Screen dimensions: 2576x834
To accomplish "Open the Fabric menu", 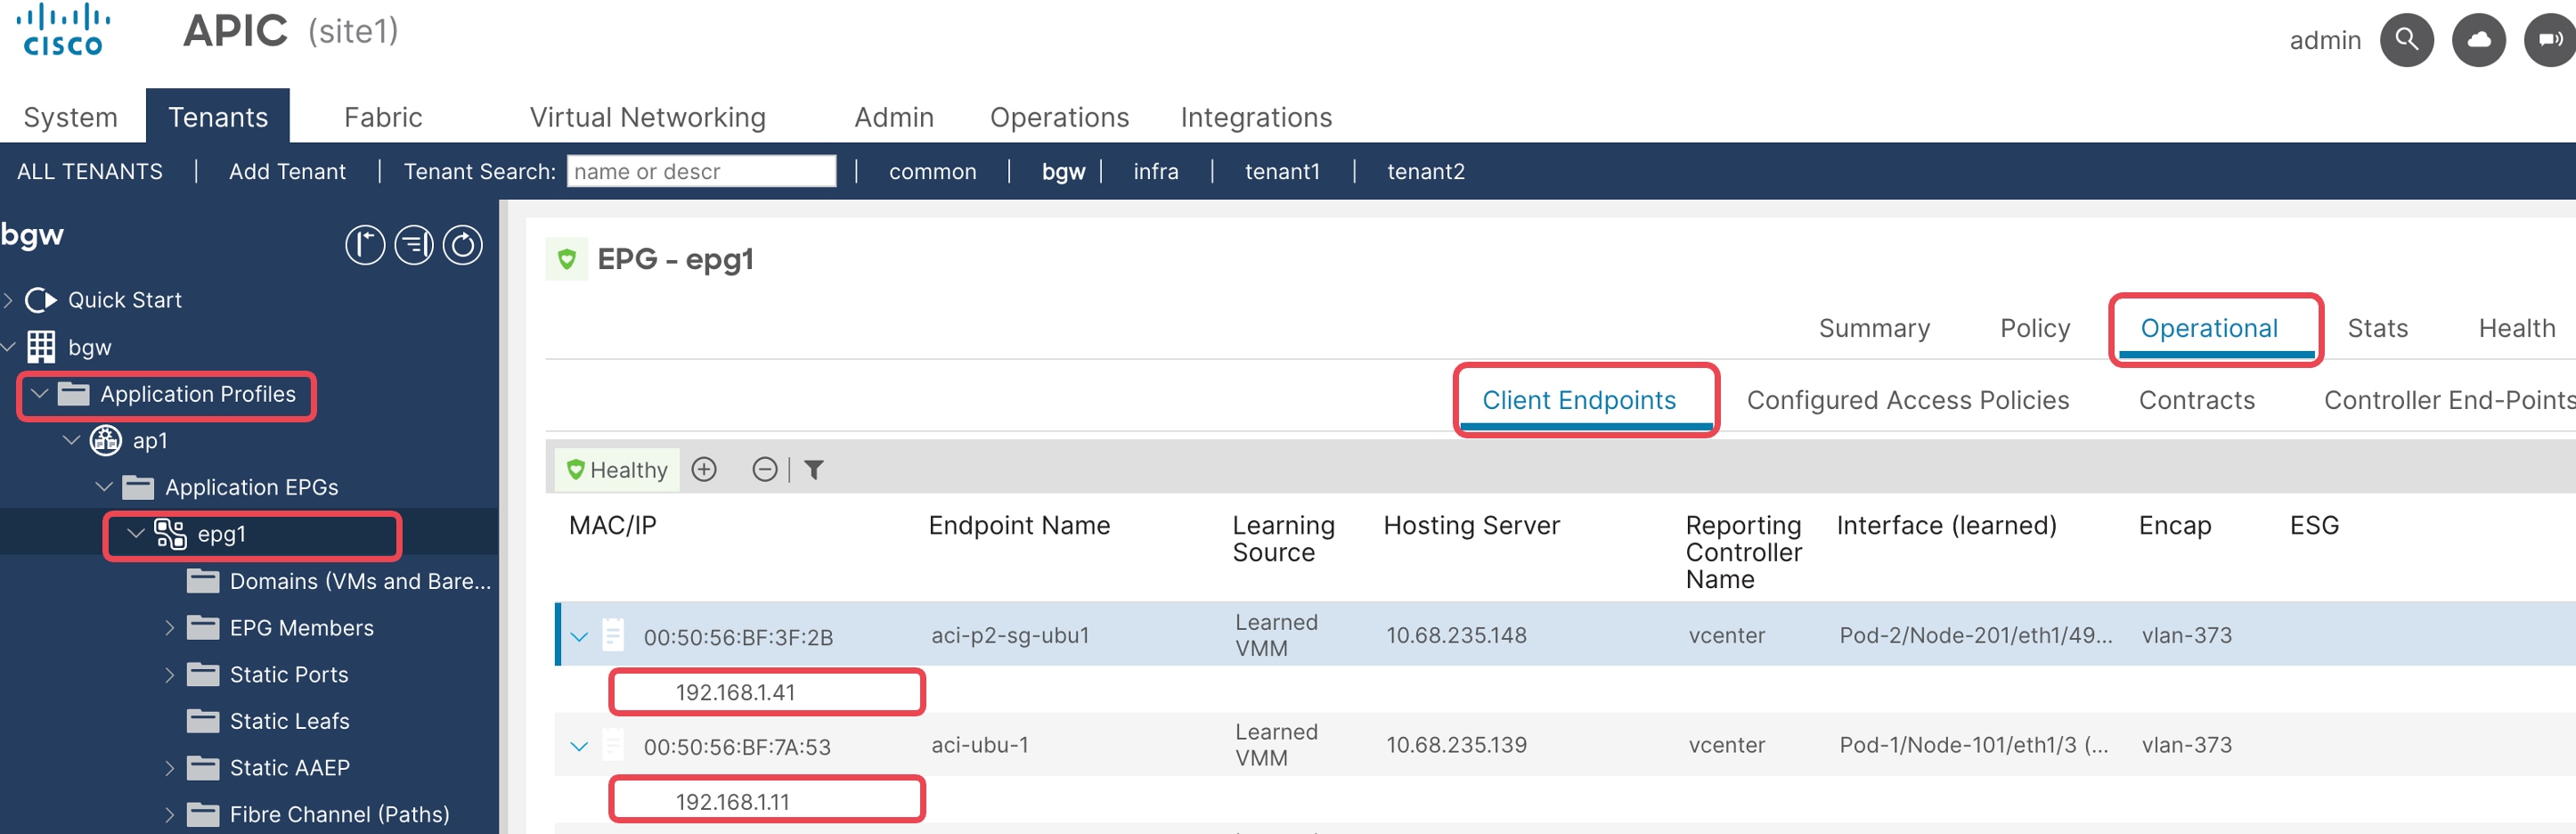I will tap(383, 117).
